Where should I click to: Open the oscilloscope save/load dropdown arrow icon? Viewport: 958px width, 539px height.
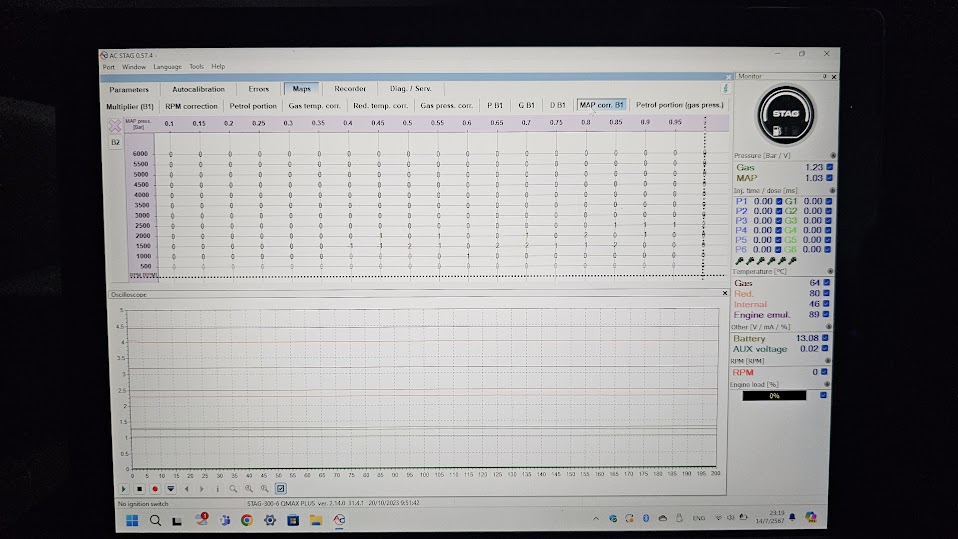pyautogui.click(x=170, y=489)
